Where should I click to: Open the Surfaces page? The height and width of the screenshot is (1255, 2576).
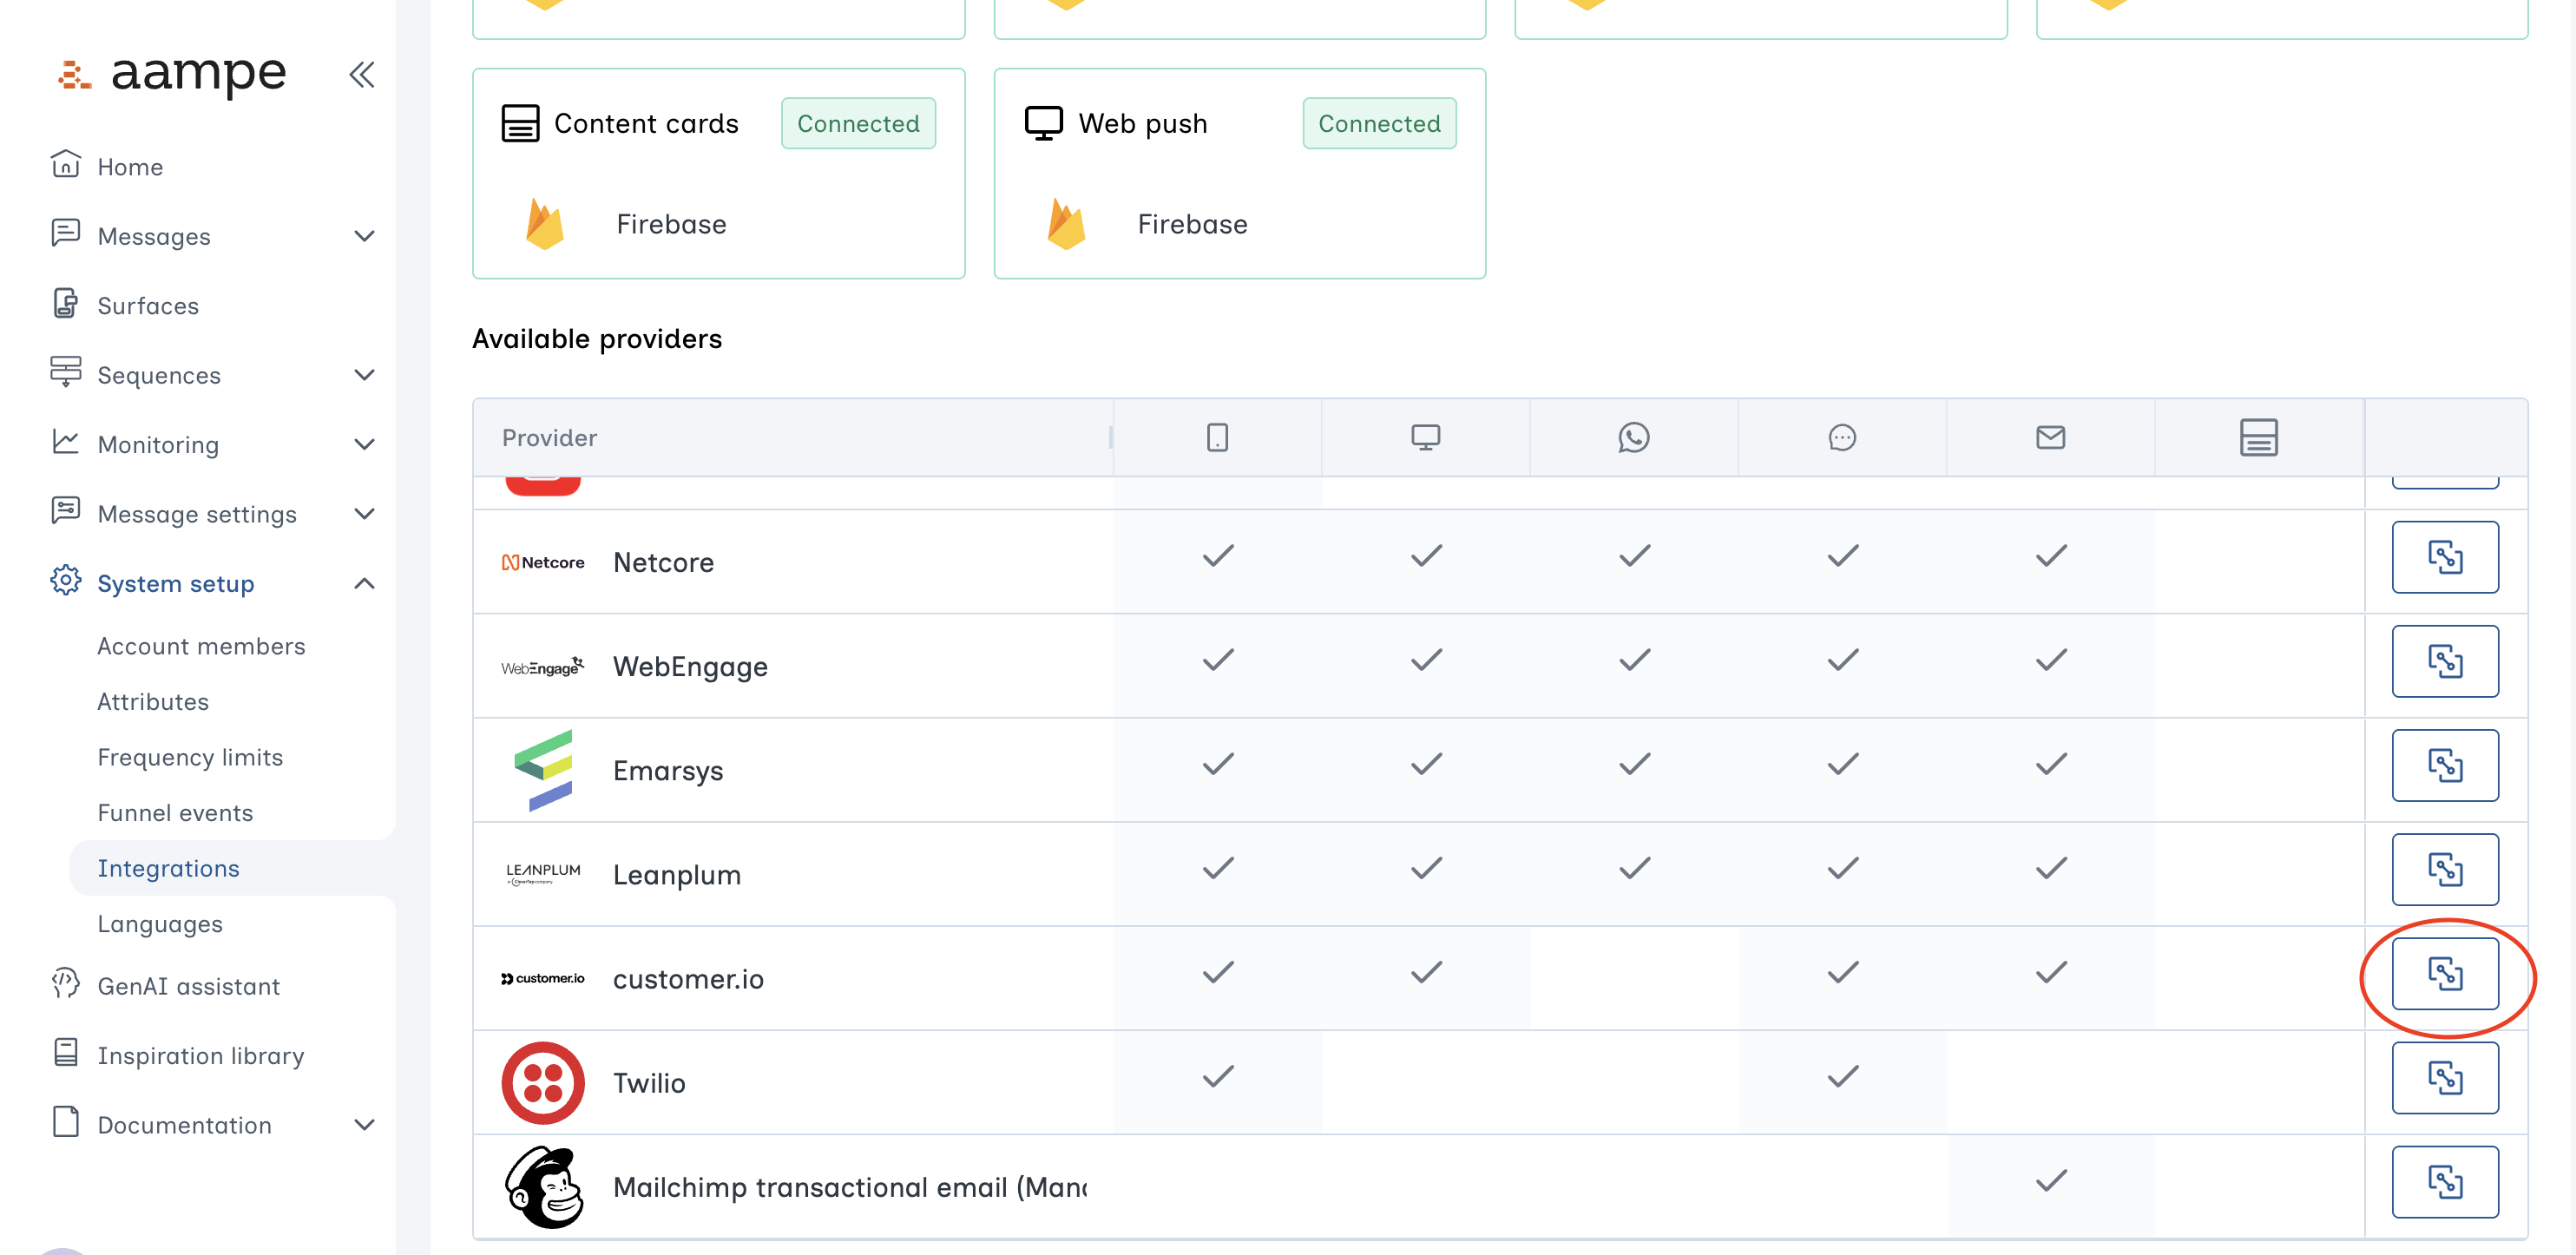tap(147, 306)
